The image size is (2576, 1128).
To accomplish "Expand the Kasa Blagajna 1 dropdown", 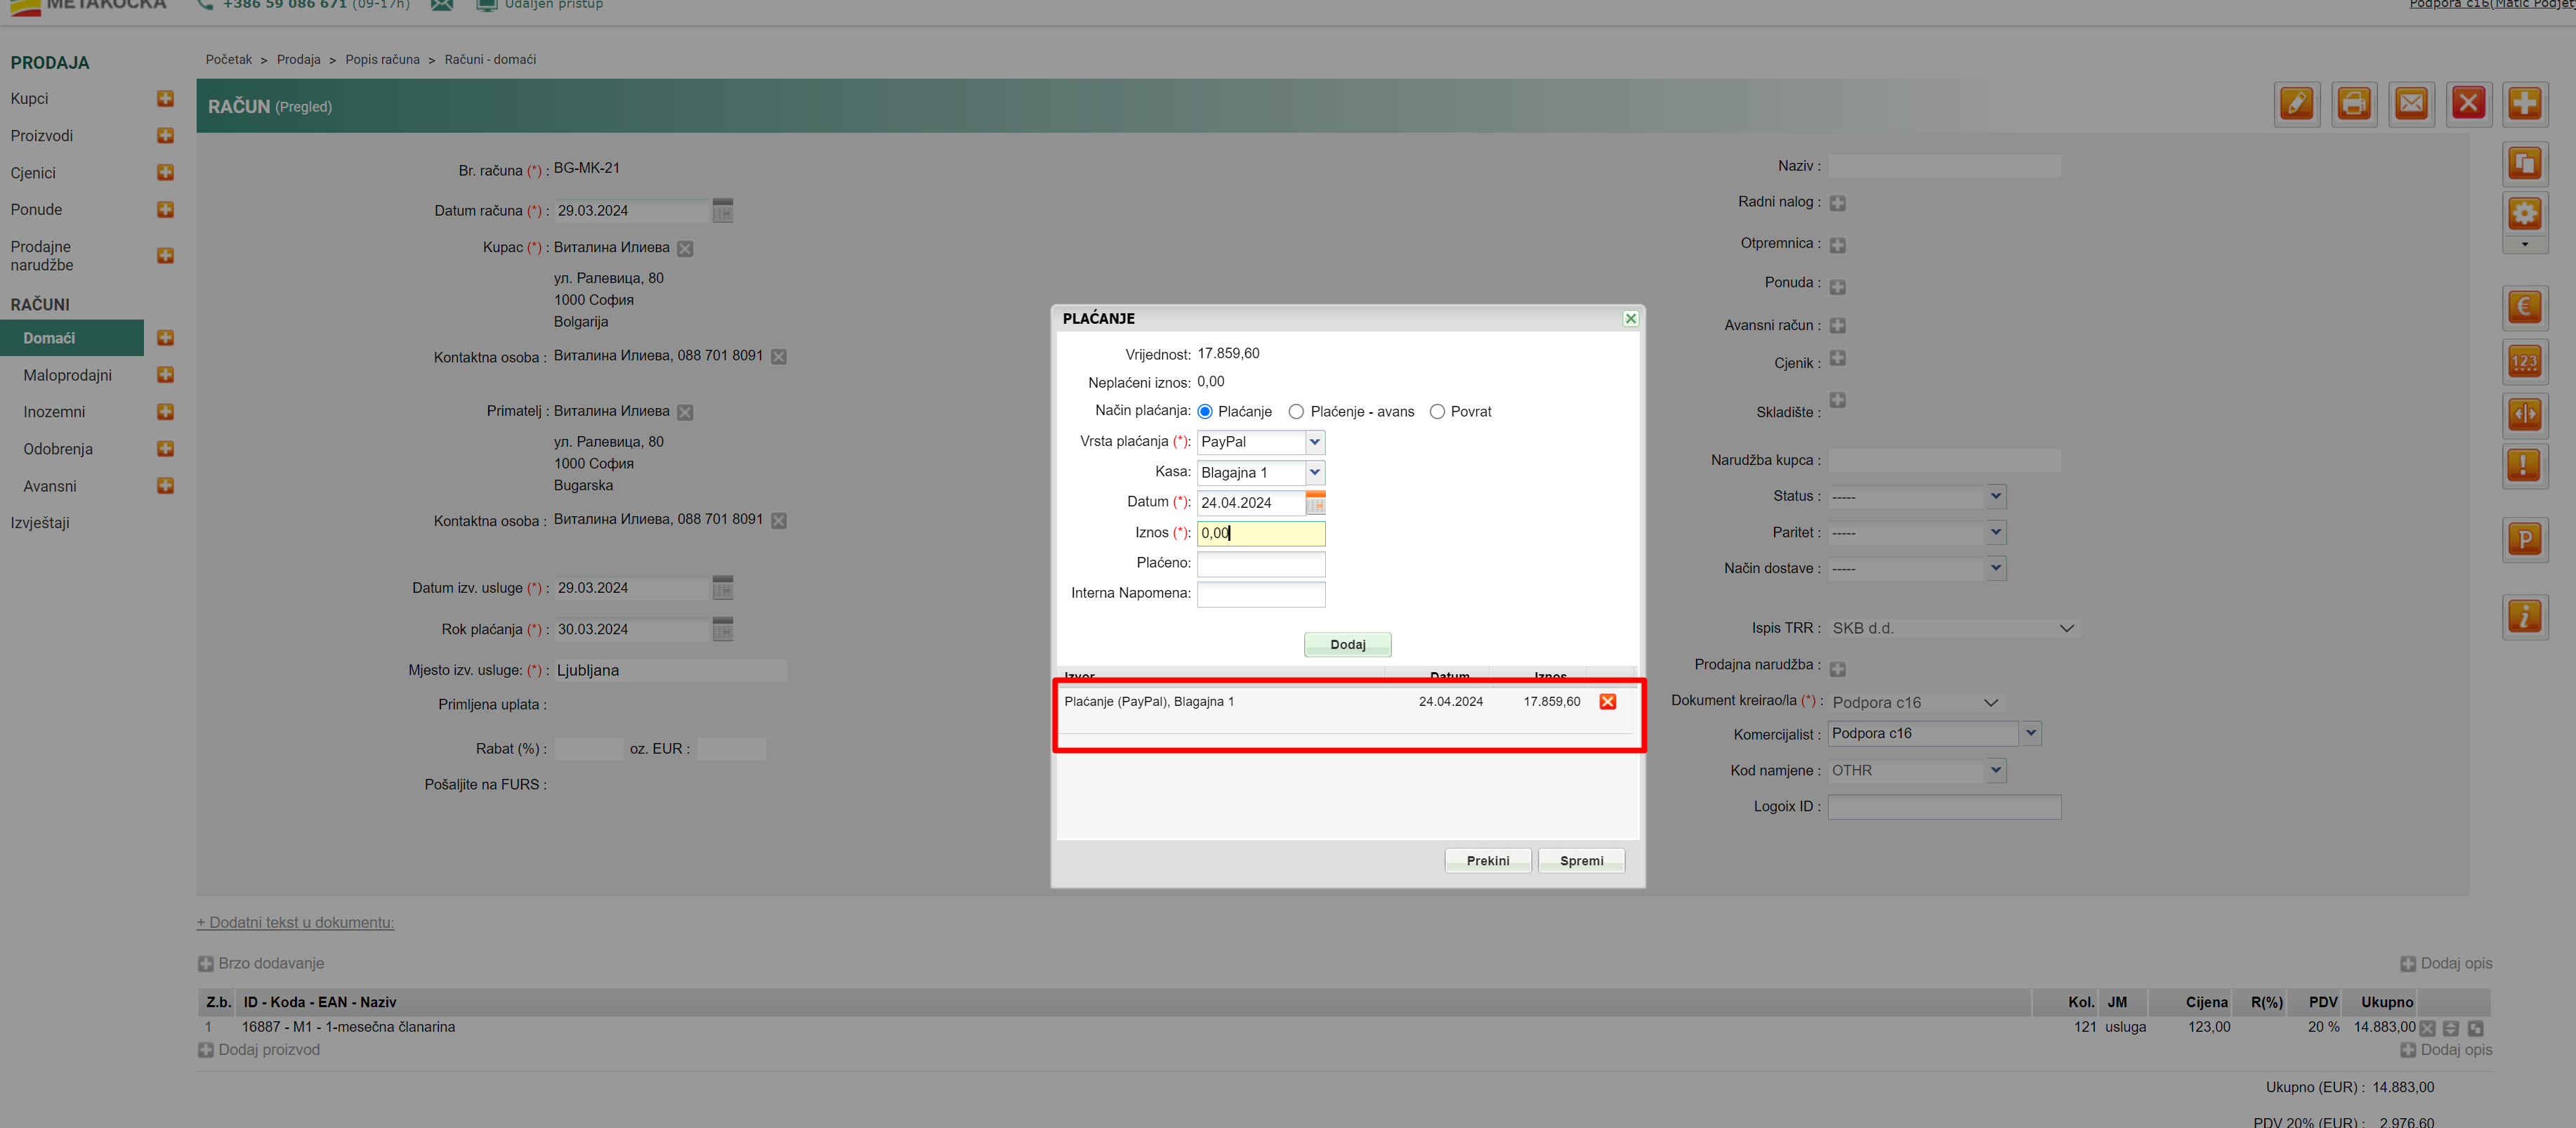I will point(1315,473).
